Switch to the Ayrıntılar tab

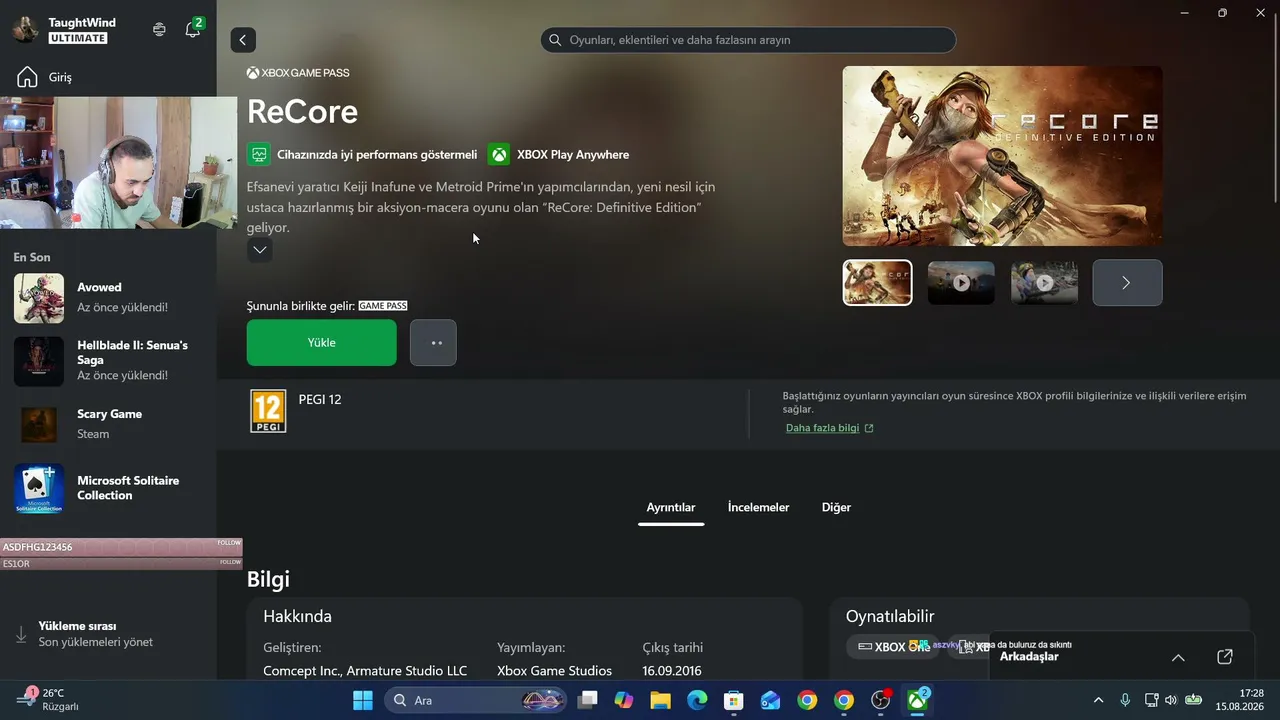671,508
